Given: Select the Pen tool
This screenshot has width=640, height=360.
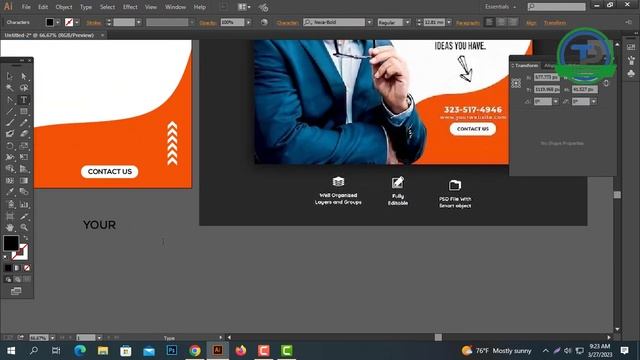Looking at the screenshot, I should [x=10, y=100].
